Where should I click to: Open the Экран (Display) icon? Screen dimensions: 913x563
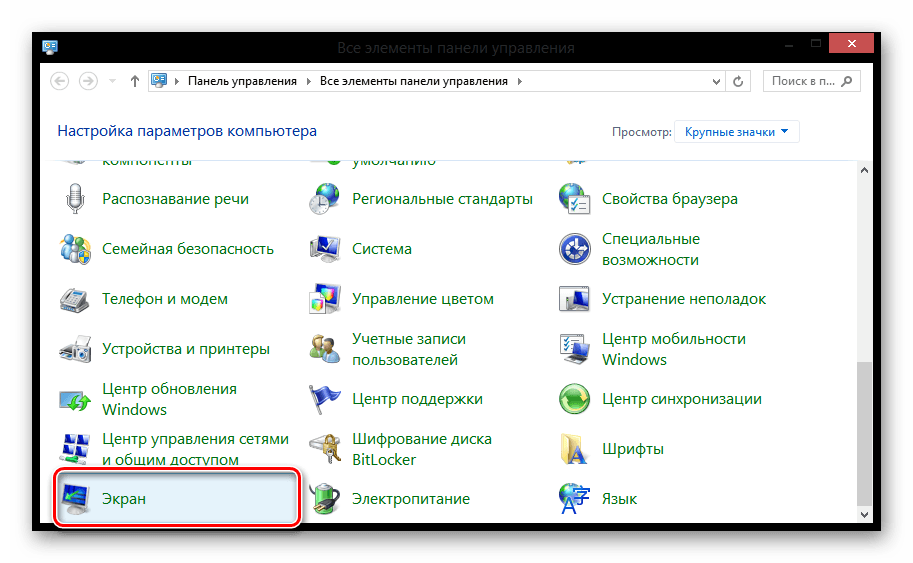pyautogui.click(x=76, y=497)
